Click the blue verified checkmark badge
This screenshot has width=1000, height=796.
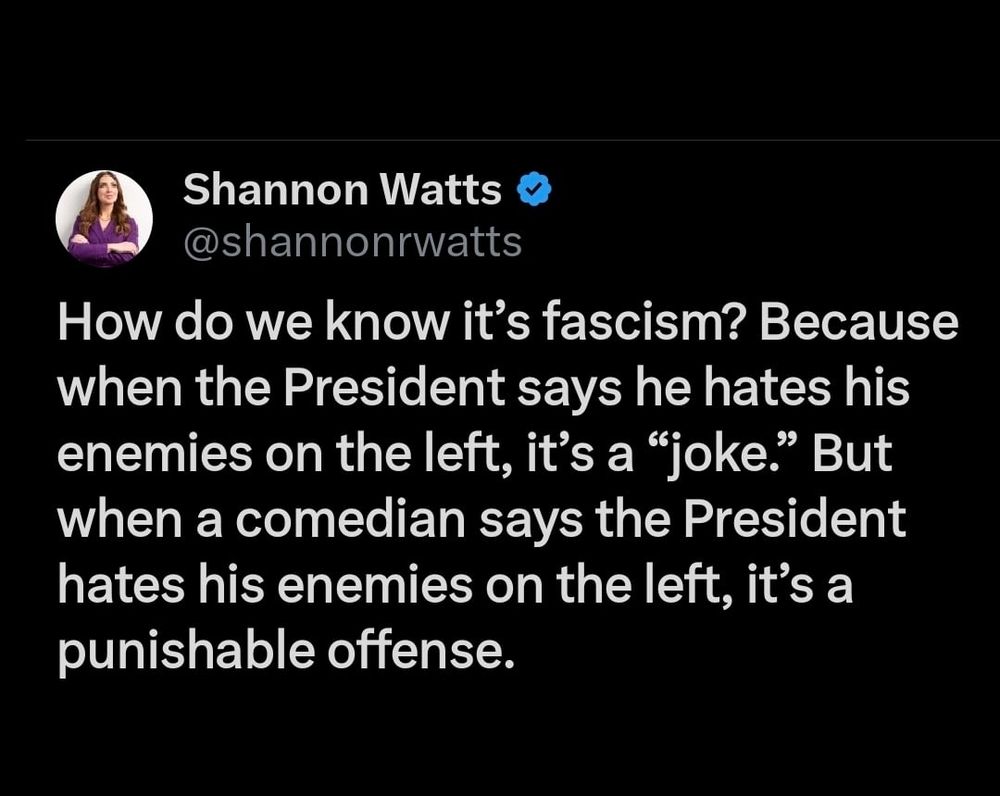[533, 190]
